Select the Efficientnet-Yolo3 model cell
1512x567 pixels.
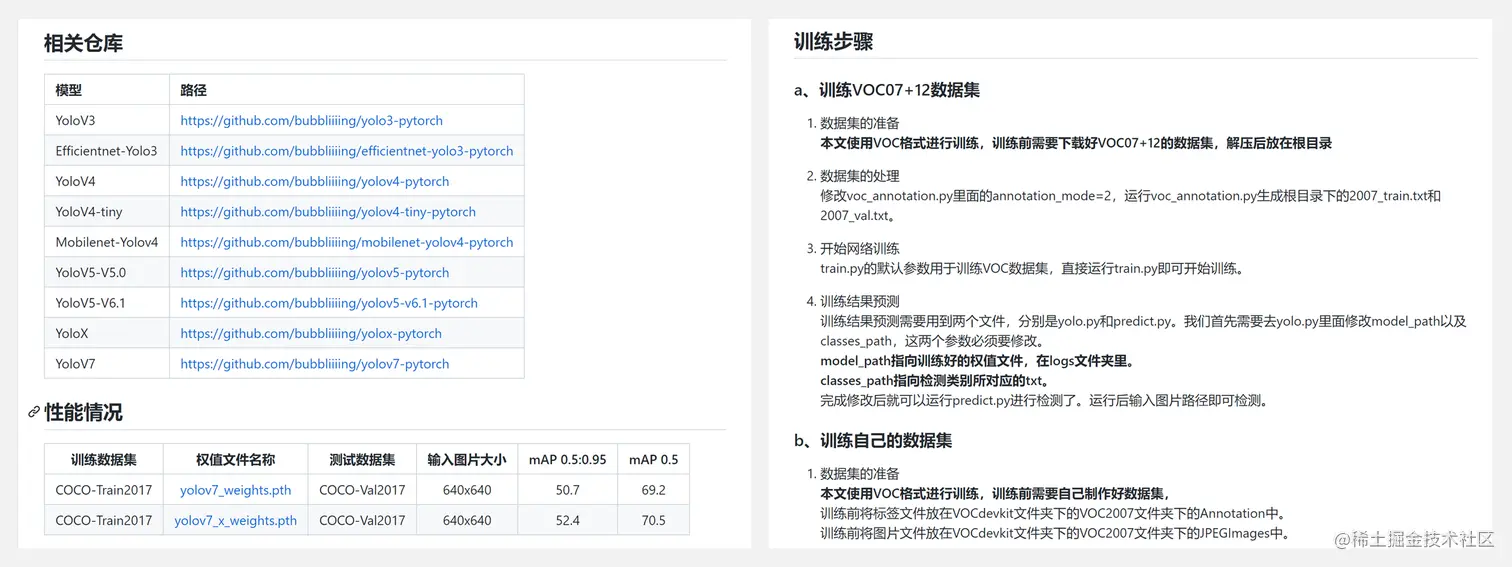[x=106, y=151]
